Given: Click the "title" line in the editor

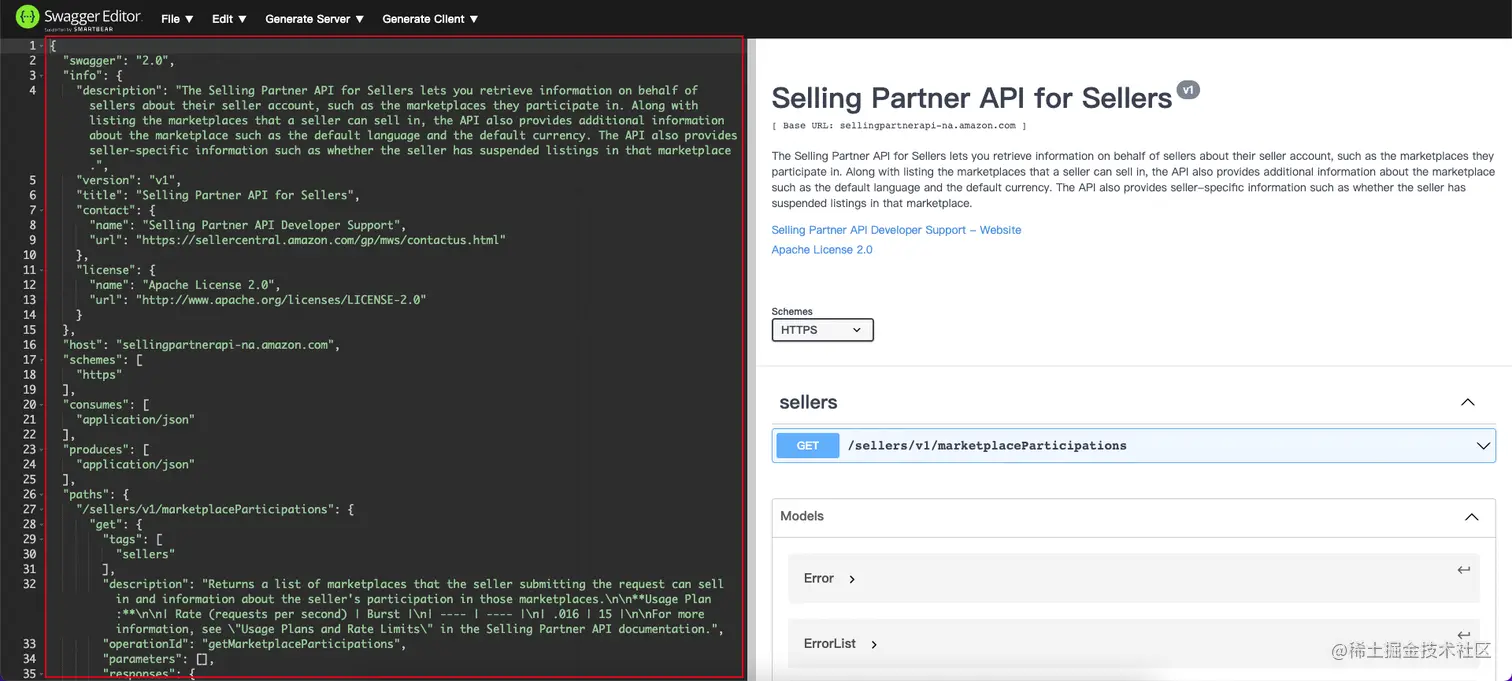Looking at the screenshot, I should click(217, 196).
